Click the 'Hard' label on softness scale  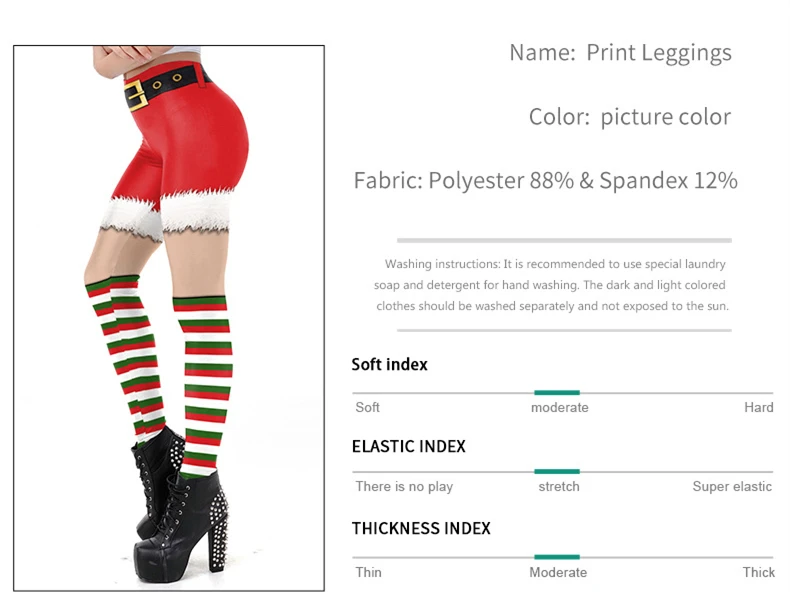click(758, 407)
